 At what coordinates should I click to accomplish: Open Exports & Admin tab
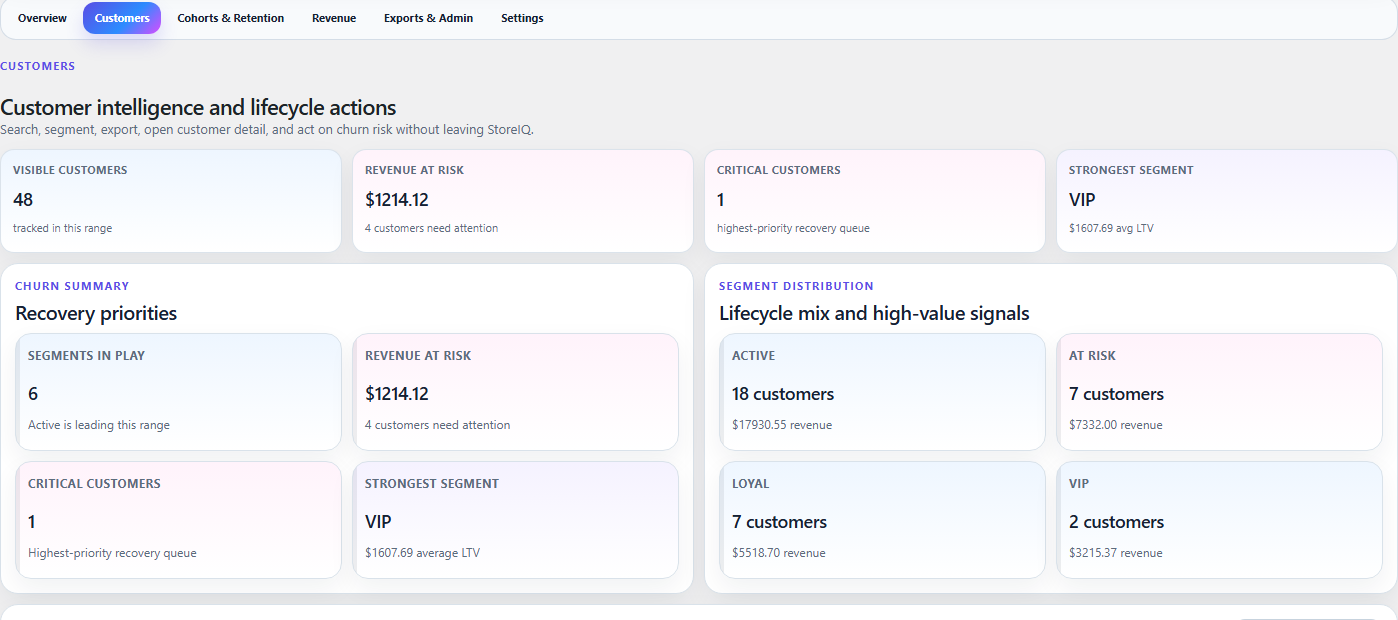[428, 18]
